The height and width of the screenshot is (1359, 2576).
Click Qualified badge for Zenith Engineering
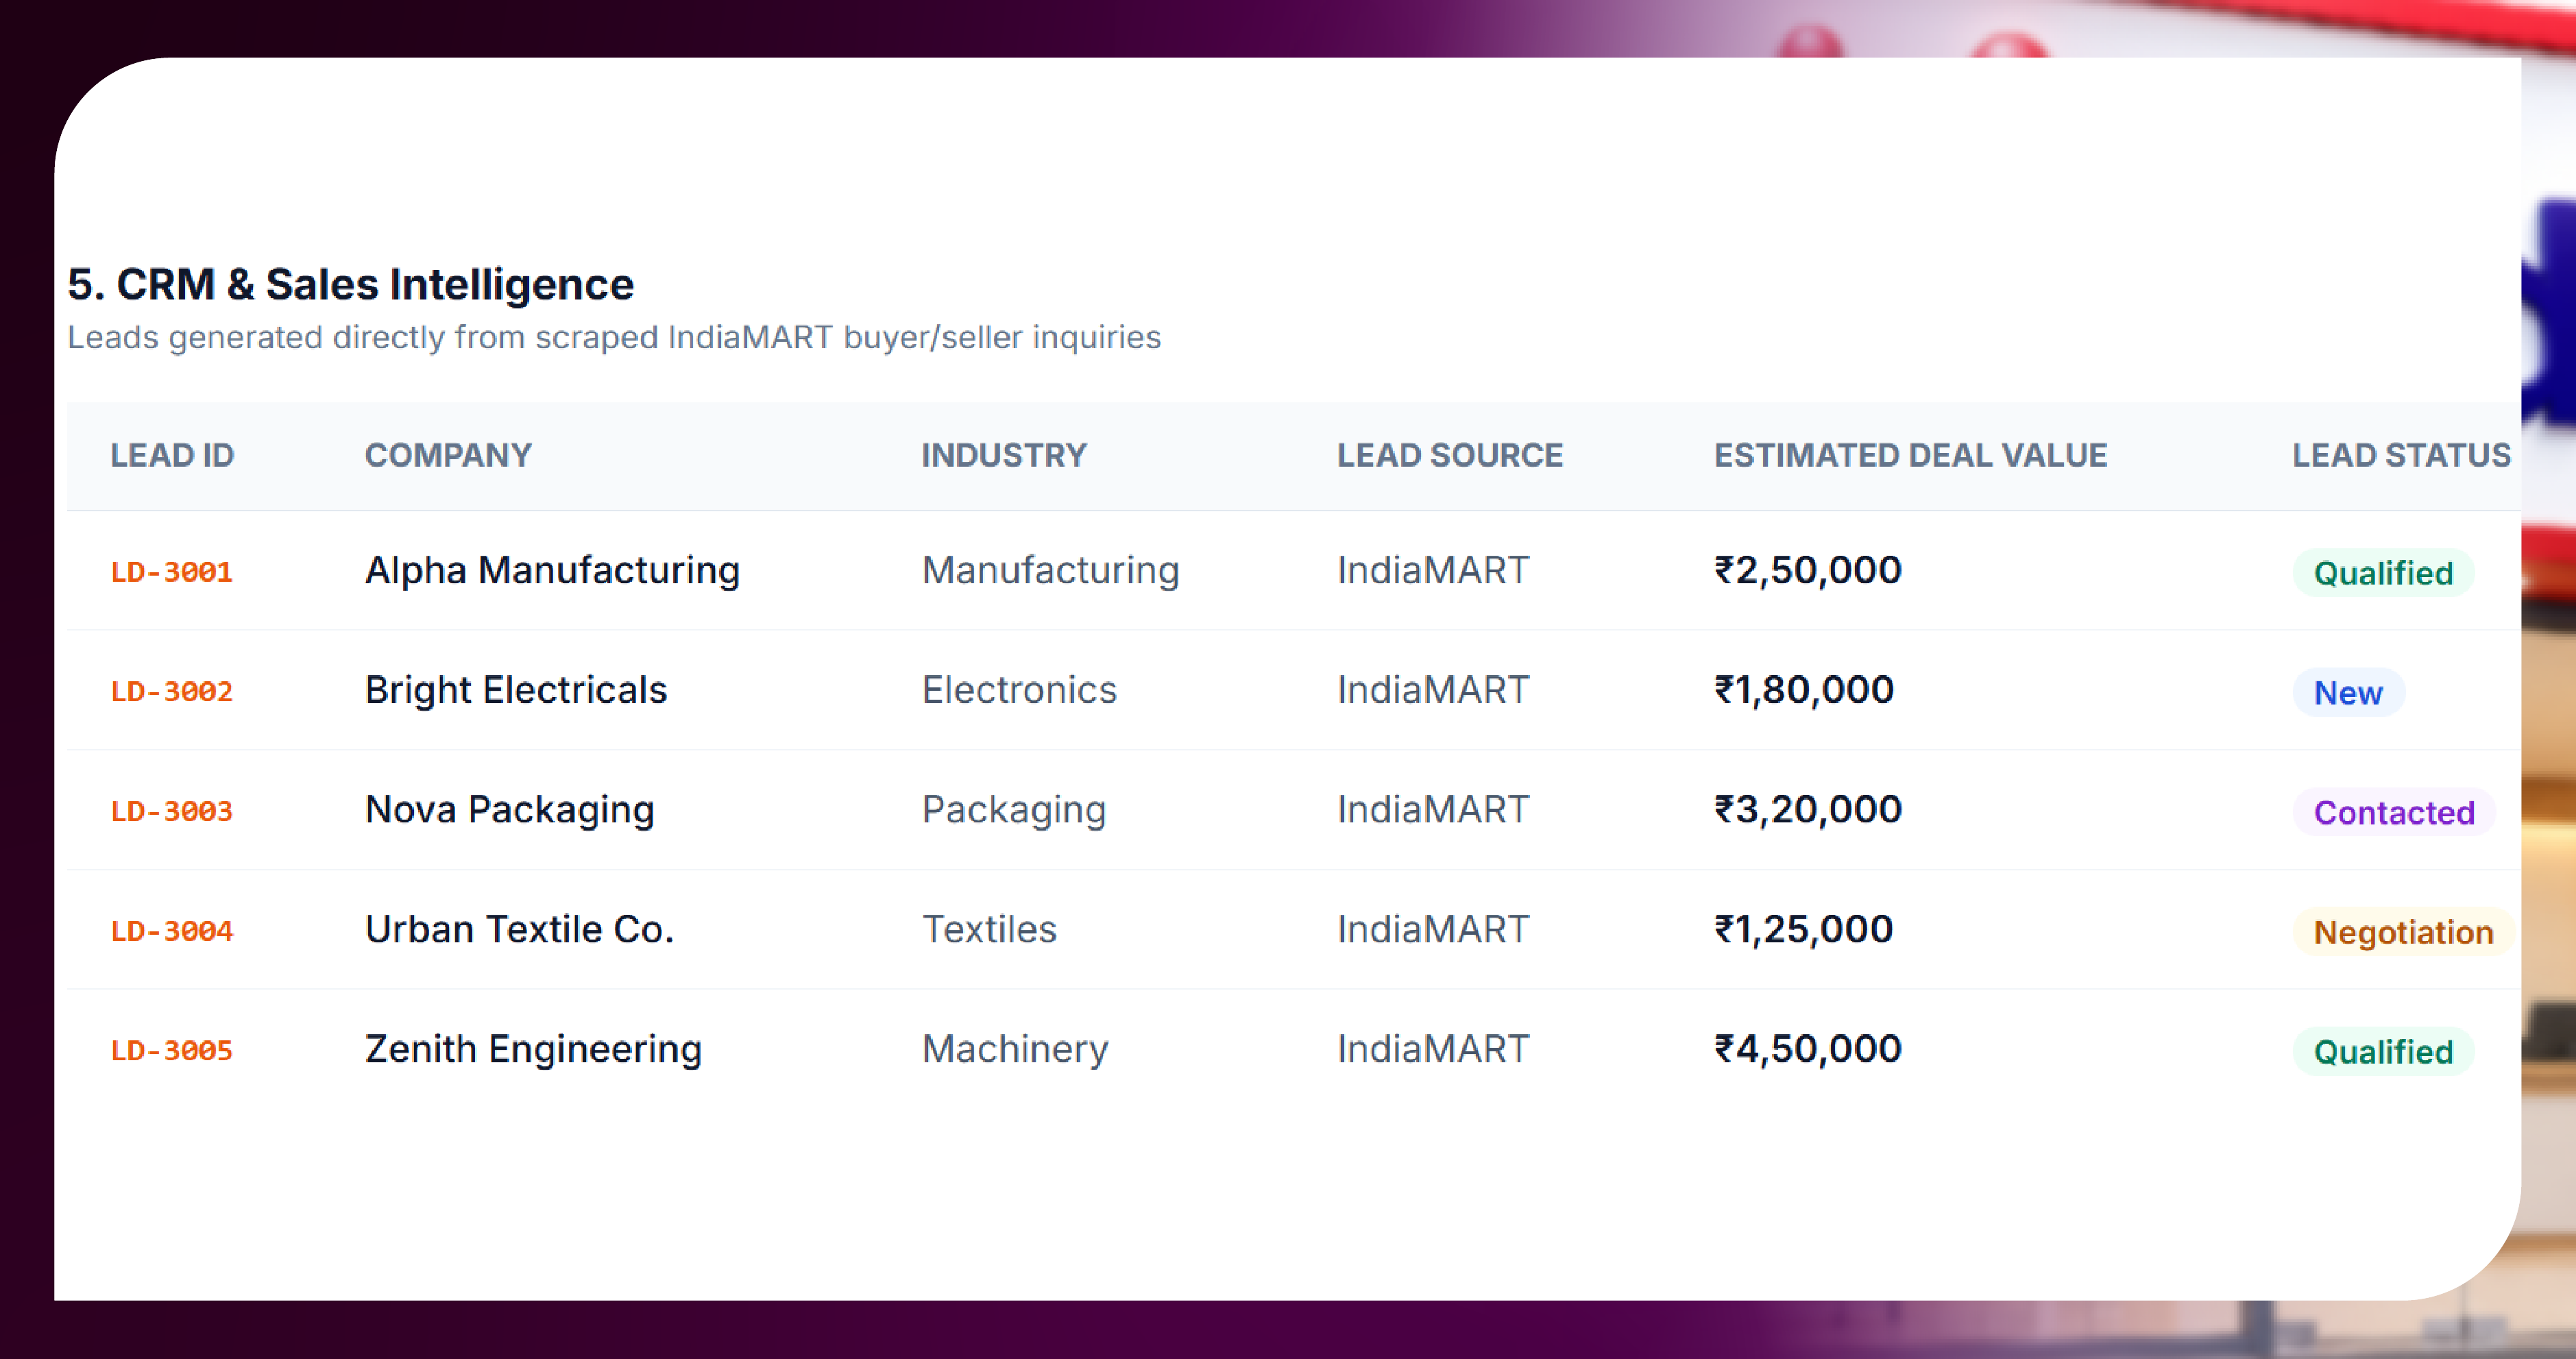coord(2383,1052)
